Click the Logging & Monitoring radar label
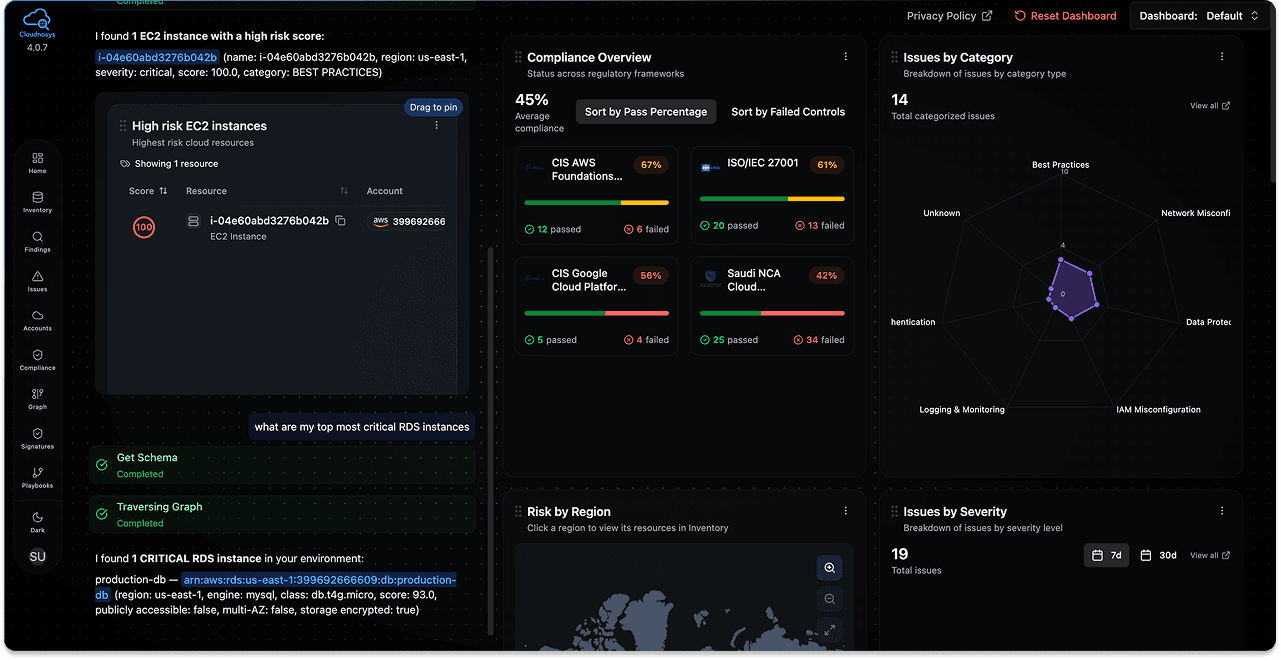This screenshot has height=659, width=1281. click(x=962, y=410)
